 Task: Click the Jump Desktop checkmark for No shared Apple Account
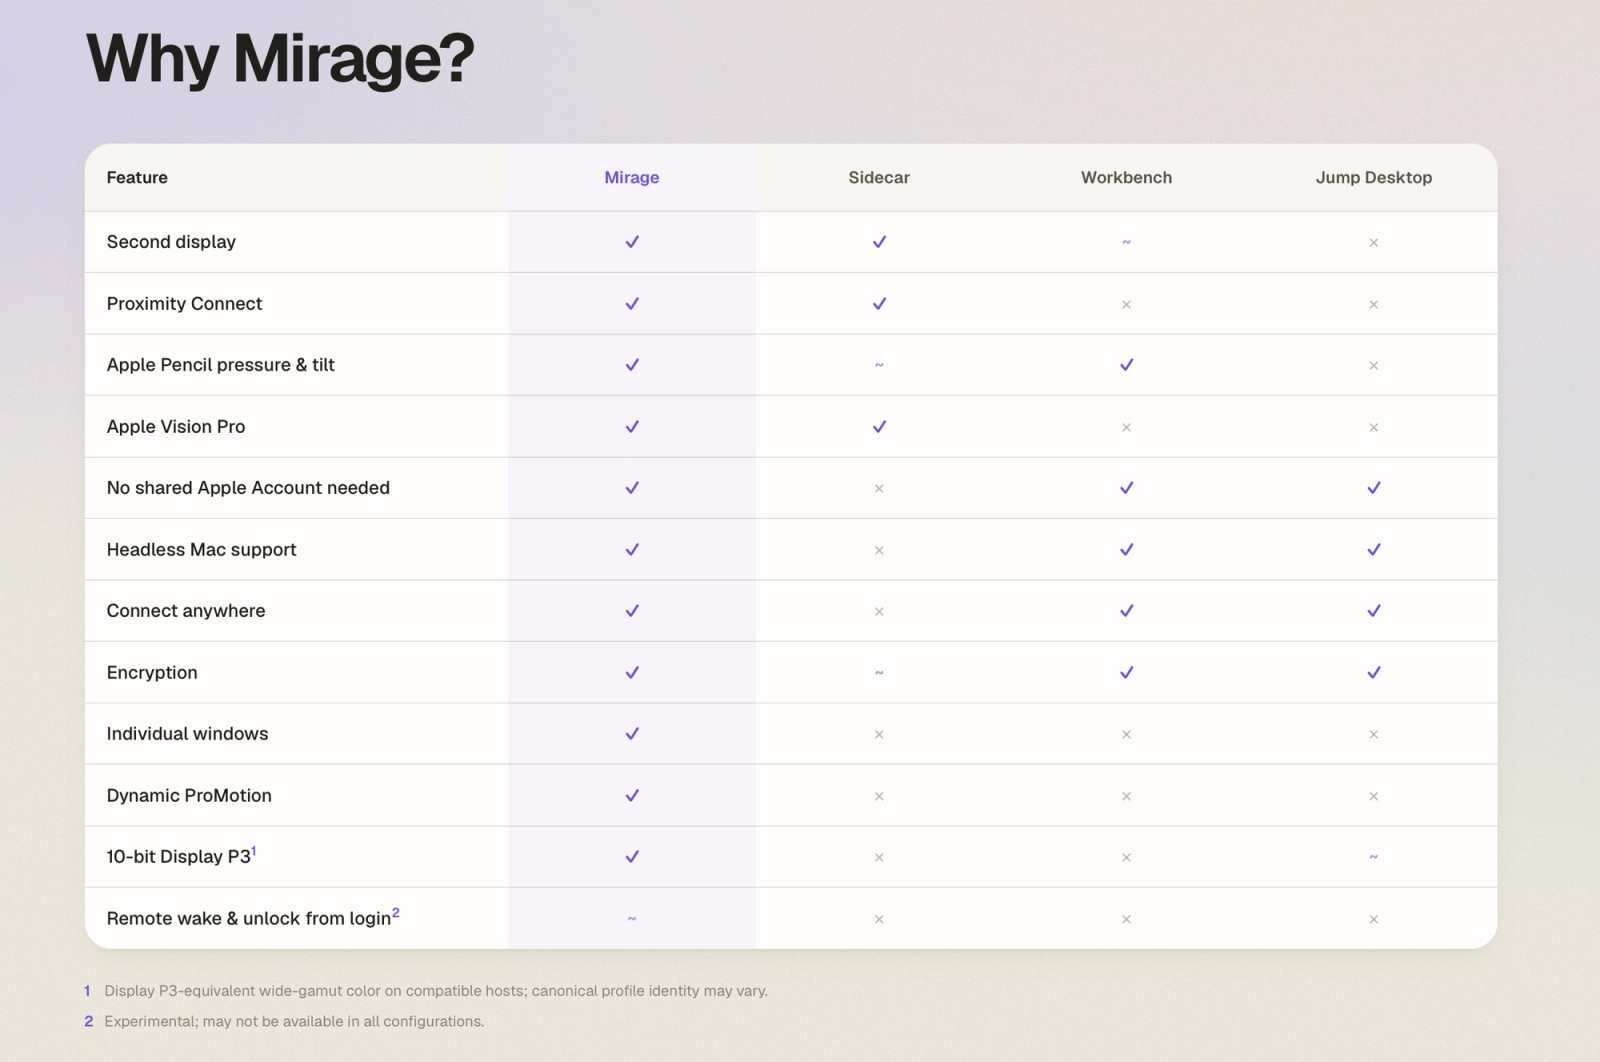(x=1374, y=488)
